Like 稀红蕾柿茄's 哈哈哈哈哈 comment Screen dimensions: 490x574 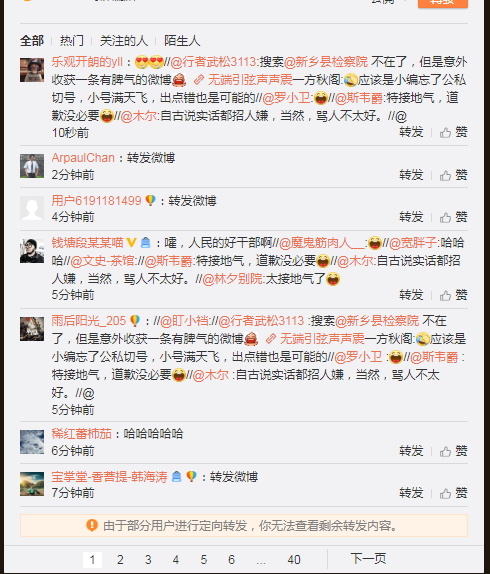tap(445, 451)
